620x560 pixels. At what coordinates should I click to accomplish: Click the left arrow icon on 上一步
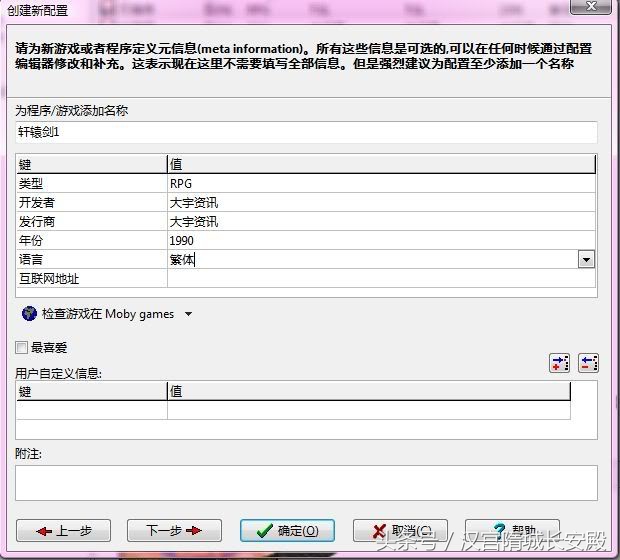(x=44, y=531)
